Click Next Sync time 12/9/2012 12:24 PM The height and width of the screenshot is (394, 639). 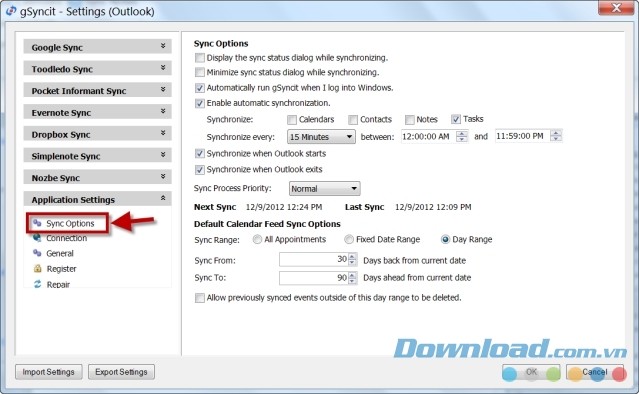(x=284, y=207)
